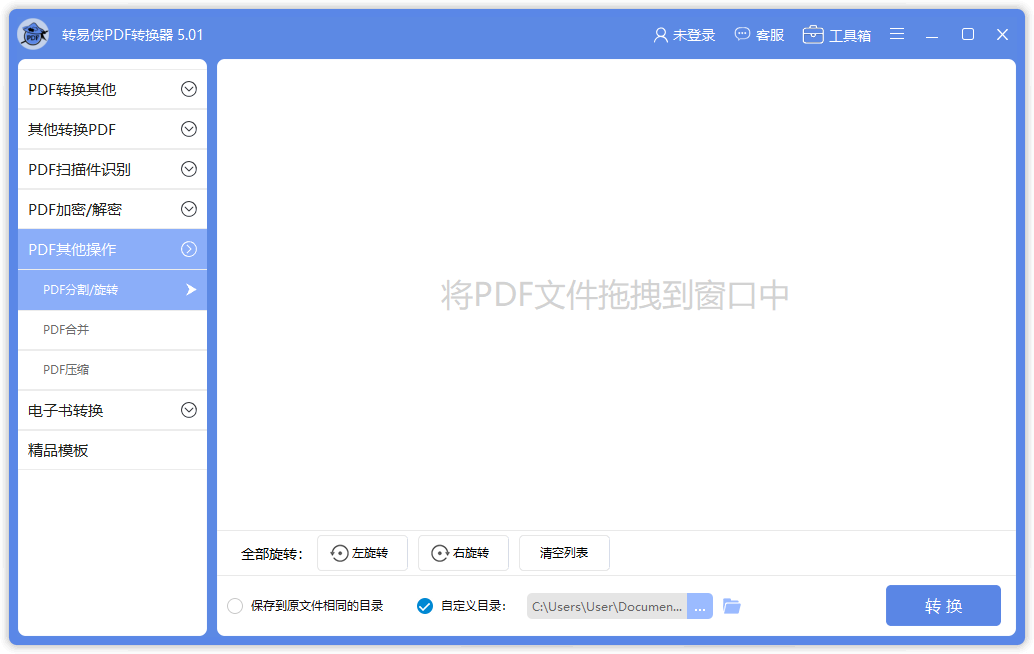This screenshot has height=654, width=1034.
Task: Expand the PDF扫描件识别 section
Action: click(112, 169)
